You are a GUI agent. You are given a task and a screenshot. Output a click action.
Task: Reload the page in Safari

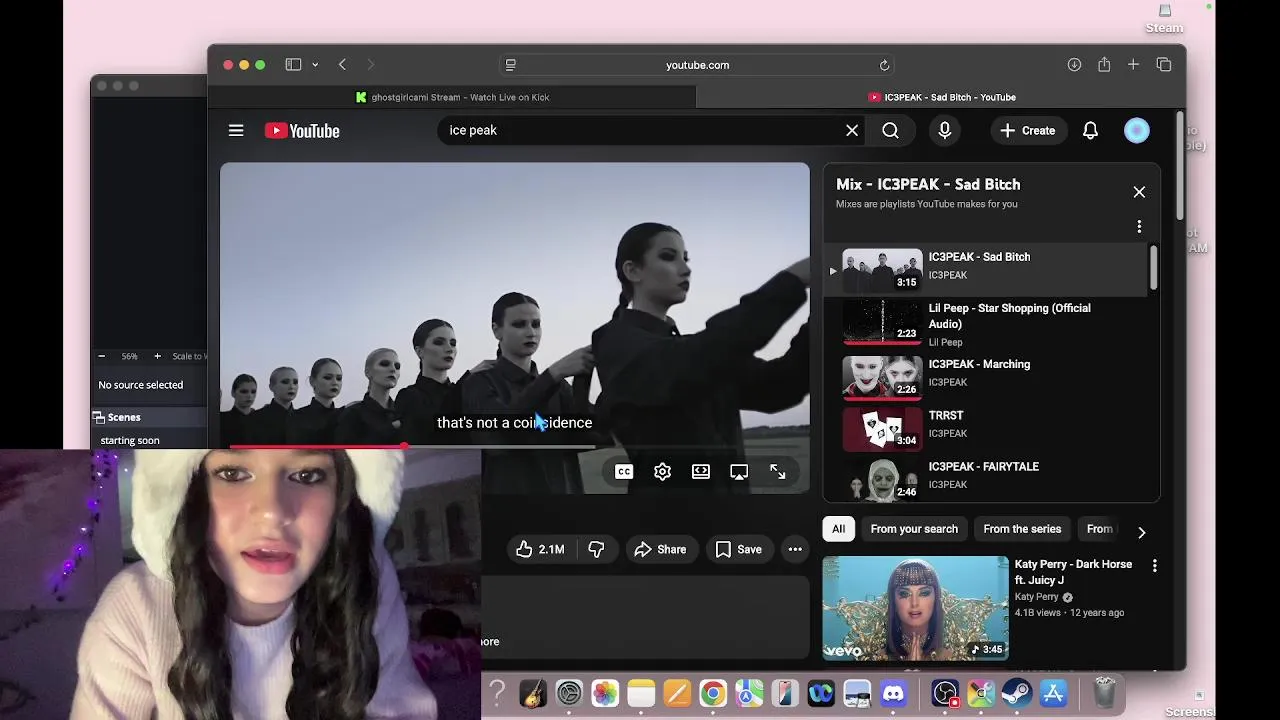[884, 65]
